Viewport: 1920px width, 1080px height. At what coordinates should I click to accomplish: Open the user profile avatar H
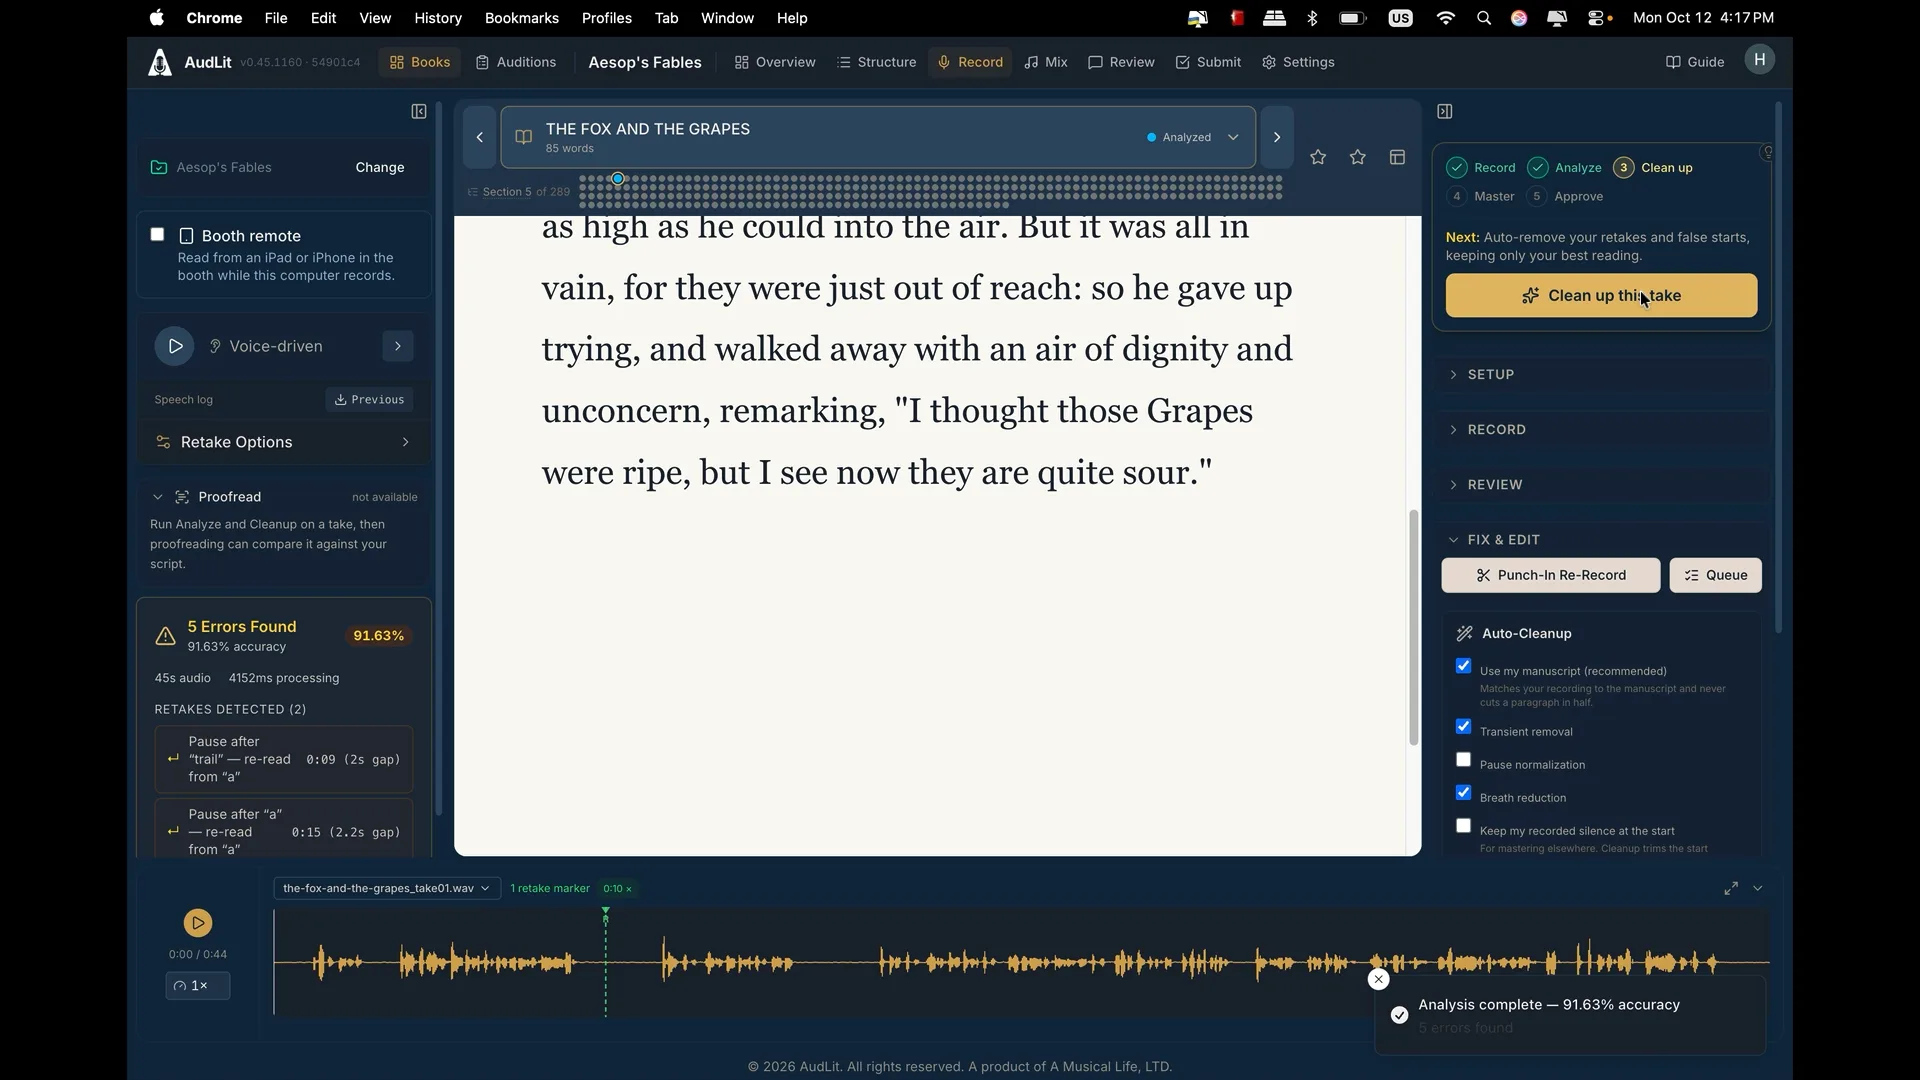point(1759,60)
